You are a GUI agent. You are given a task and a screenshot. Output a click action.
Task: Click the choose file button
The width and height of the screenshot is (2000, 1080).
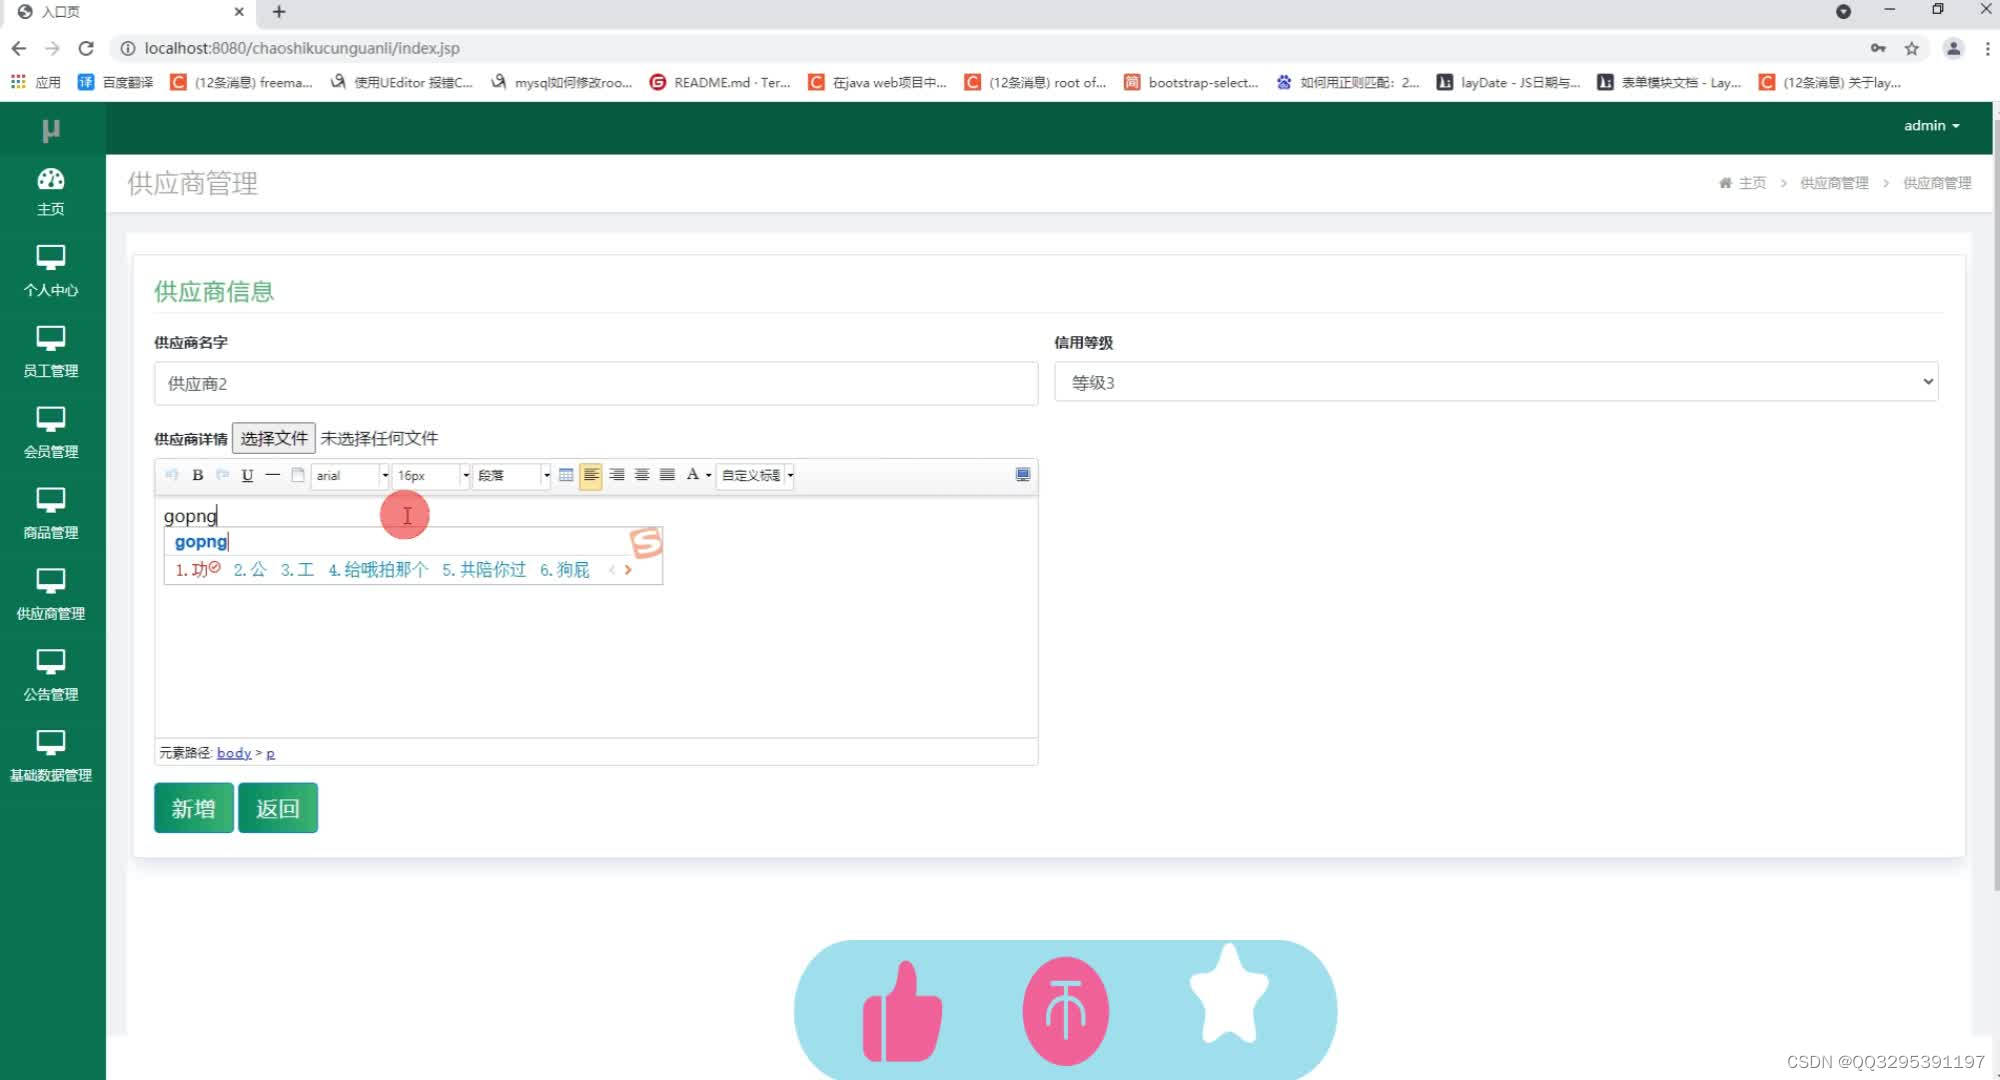(274, 438)
